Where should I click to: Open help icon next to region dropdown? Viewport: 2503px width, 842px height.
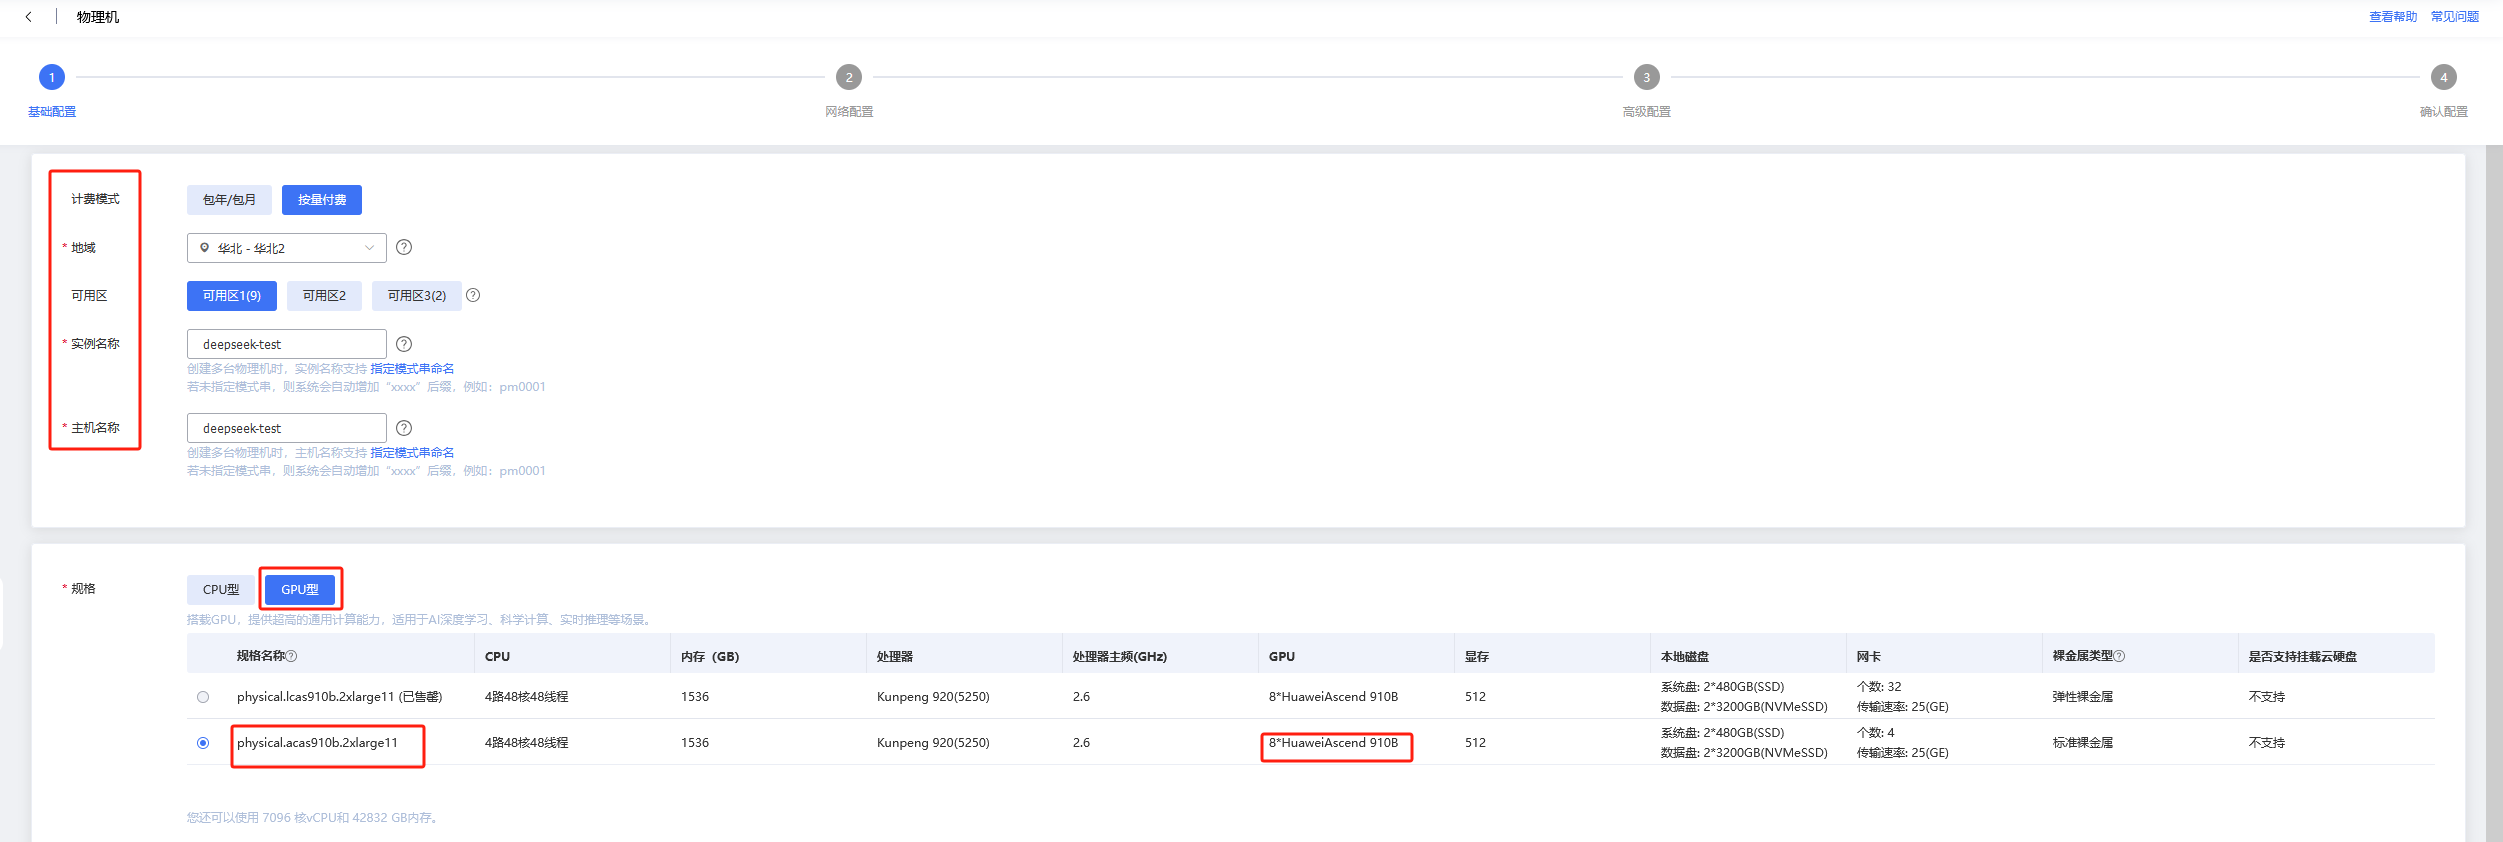(404, 247)
